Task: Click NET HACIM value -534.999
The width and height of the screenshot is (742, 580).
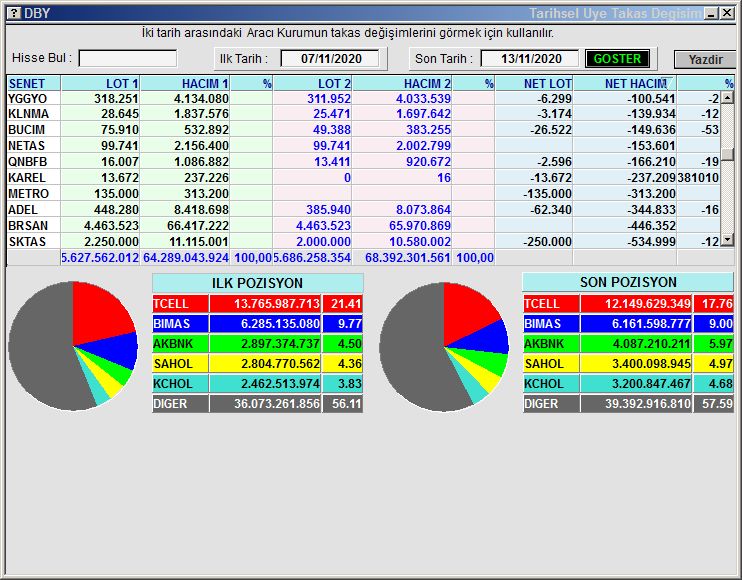Action: pyautogui.click(x=651, y=242)
